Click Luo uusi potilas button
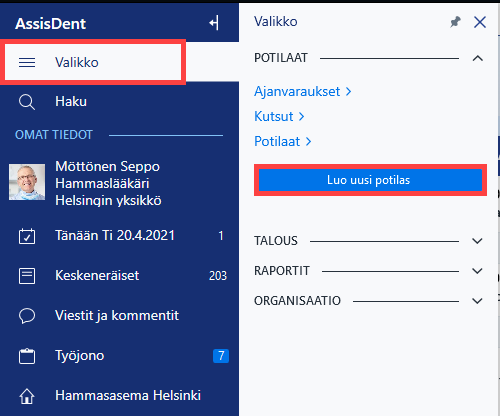 370,180
